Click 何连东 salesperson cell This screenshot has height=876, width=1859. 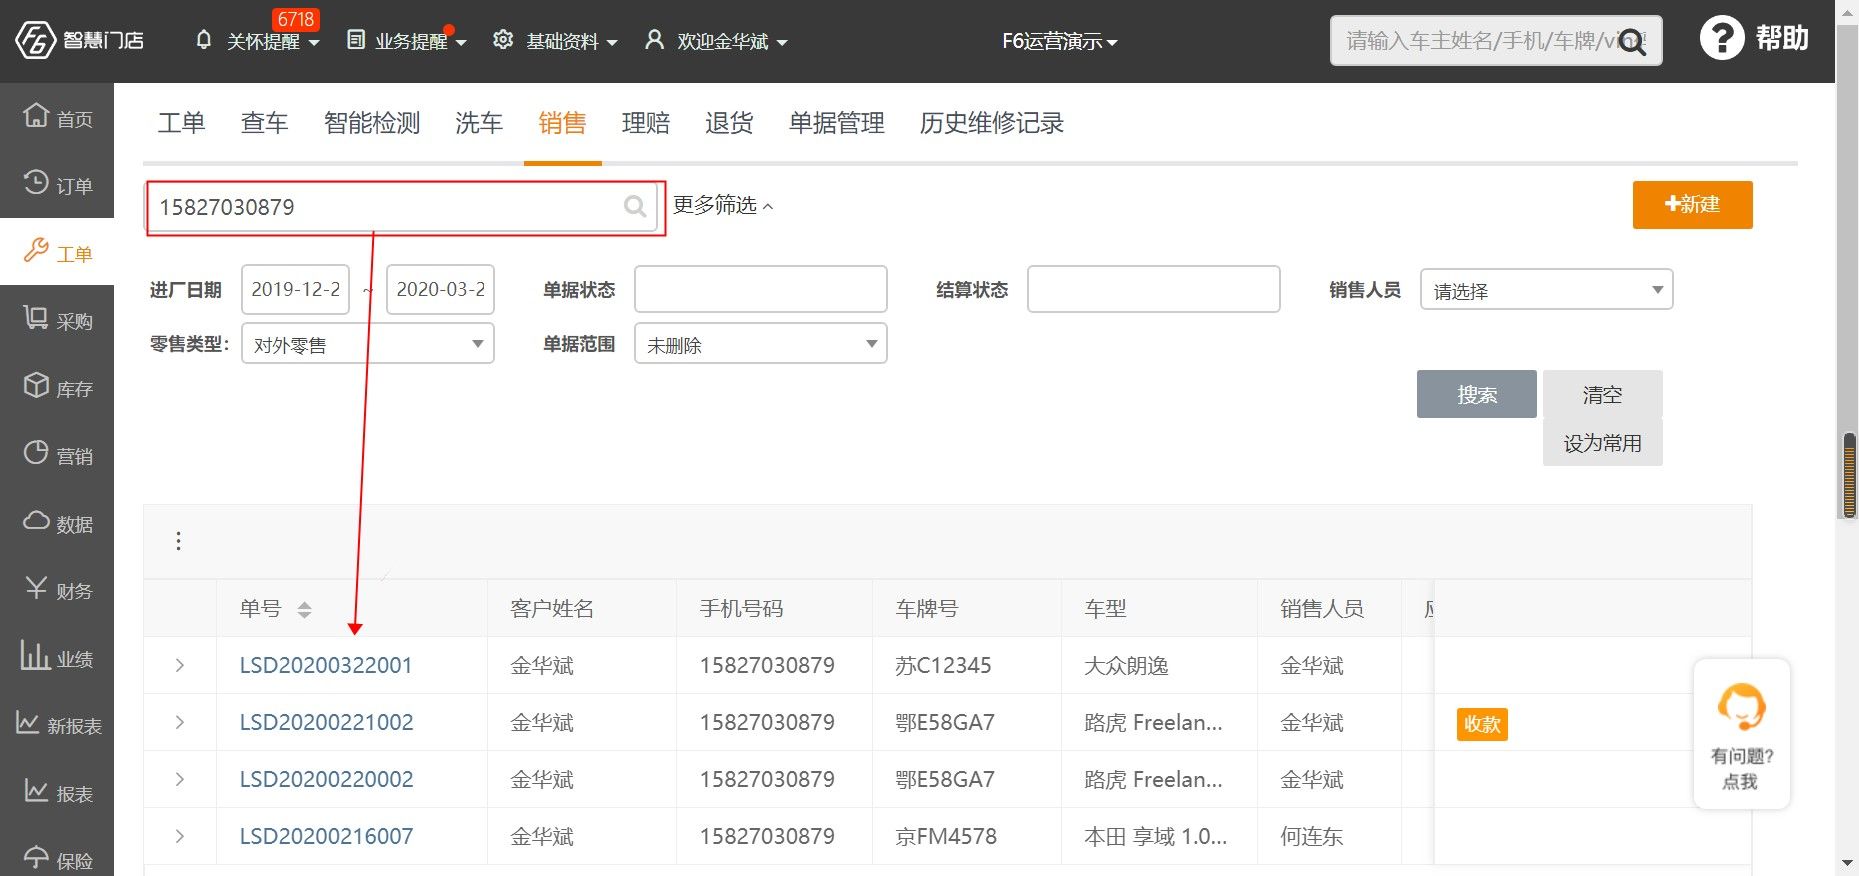point(1311,836)
